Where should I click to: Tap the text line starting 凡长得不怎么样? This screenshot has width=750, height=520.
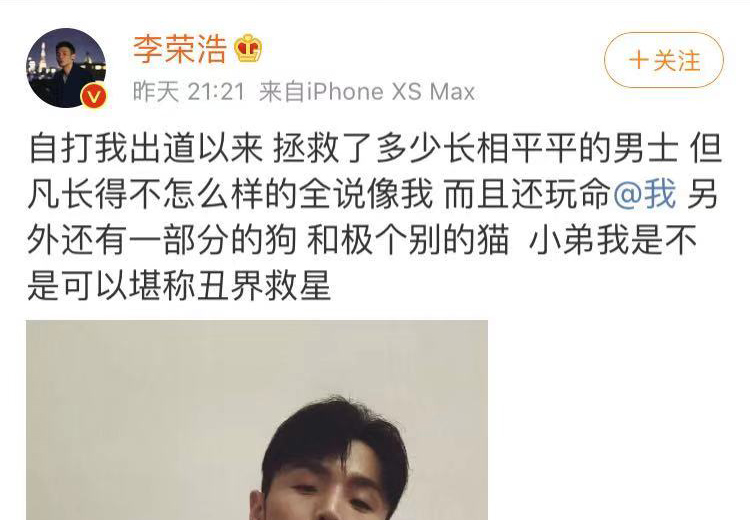coord(373,194)
